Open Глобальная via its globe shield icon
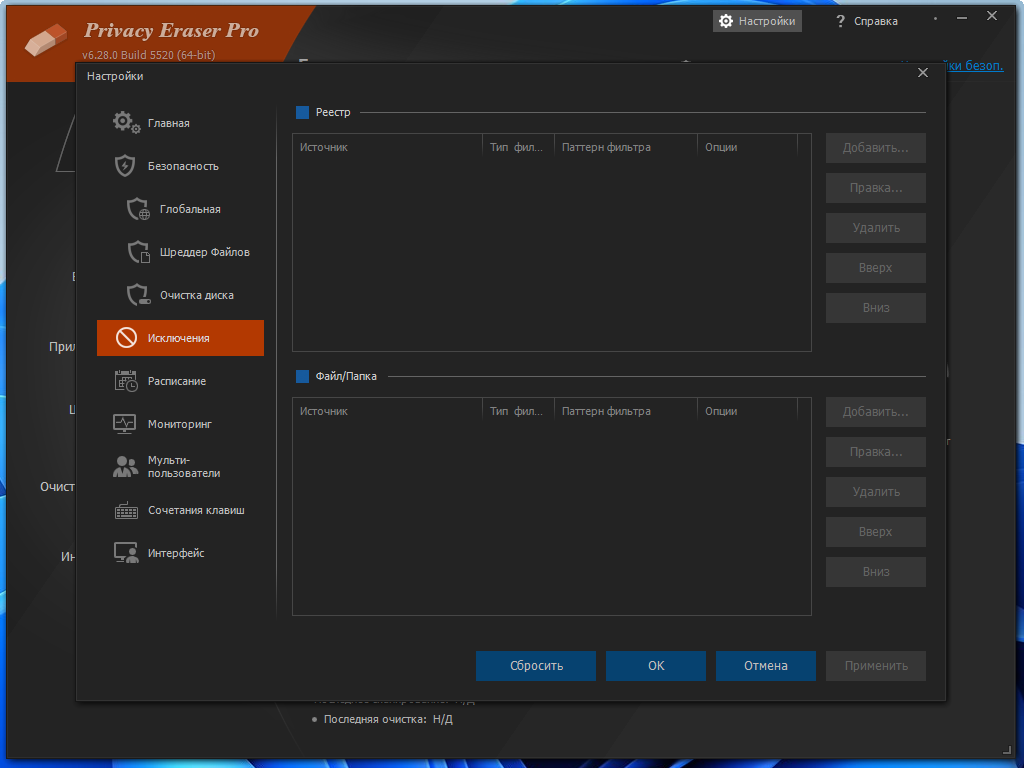1024x768 pixels. click(x=138, y=209)
